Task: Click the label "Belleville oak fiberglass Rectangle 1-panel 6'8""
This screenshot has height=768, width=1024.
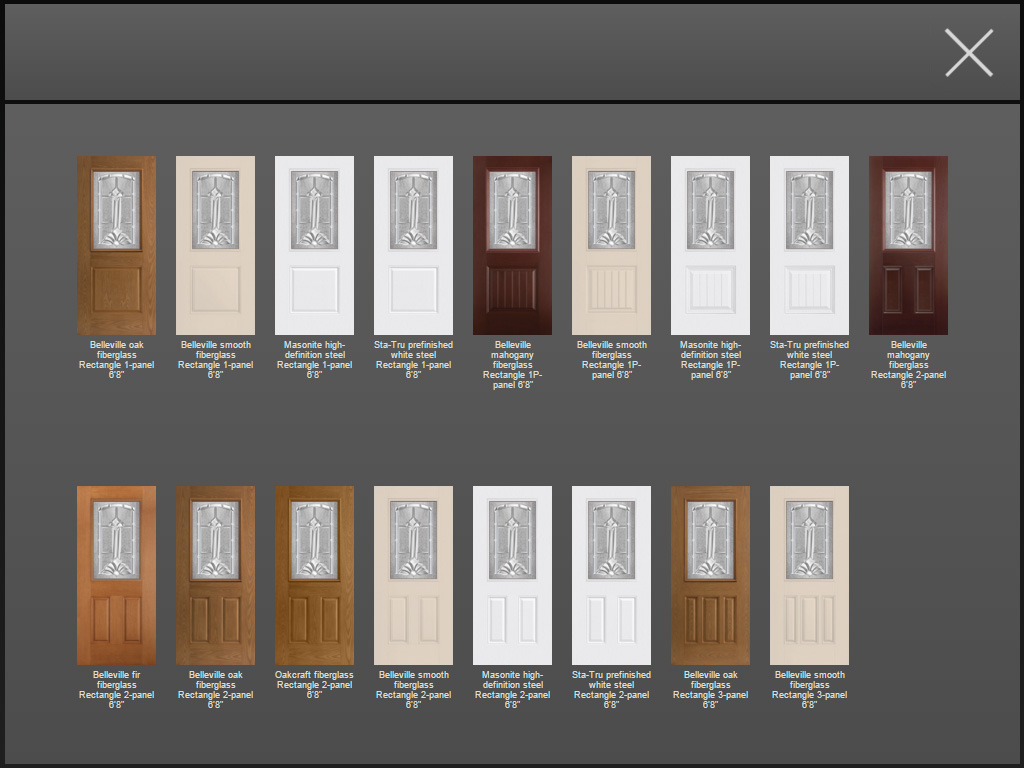Action: tap(116, 360)
